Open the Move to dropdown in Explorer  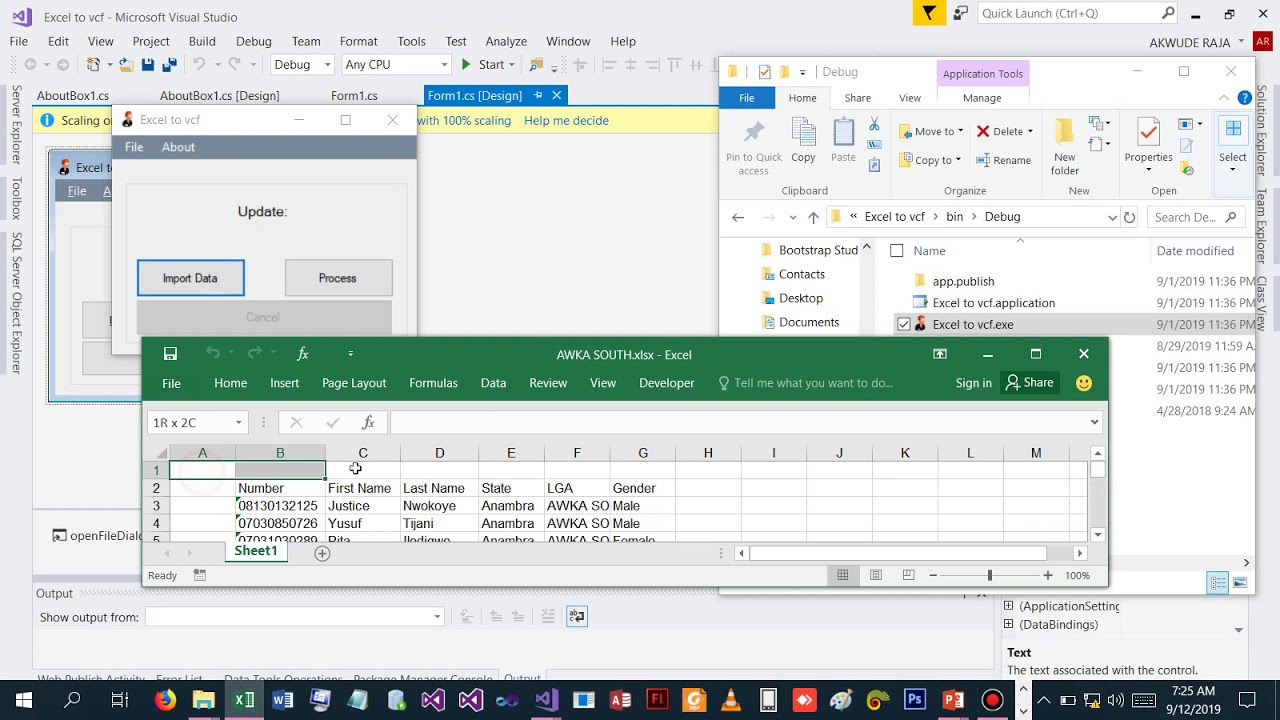pyautogui.click(x=931, y=131)
